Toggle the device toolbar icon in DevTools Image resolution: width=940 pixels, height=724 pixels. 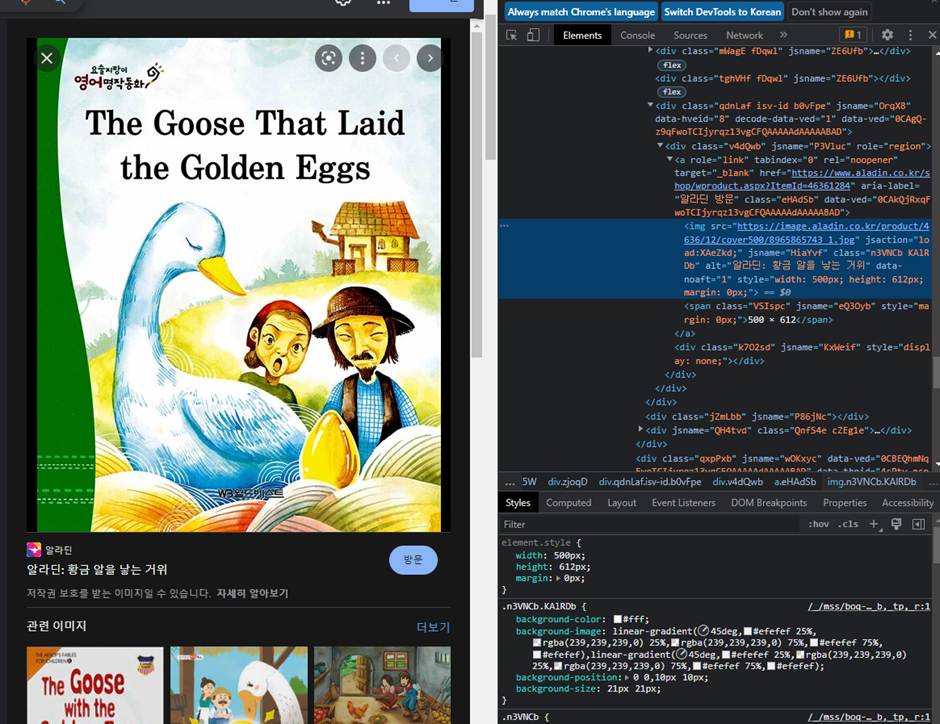tap(533, 35)
